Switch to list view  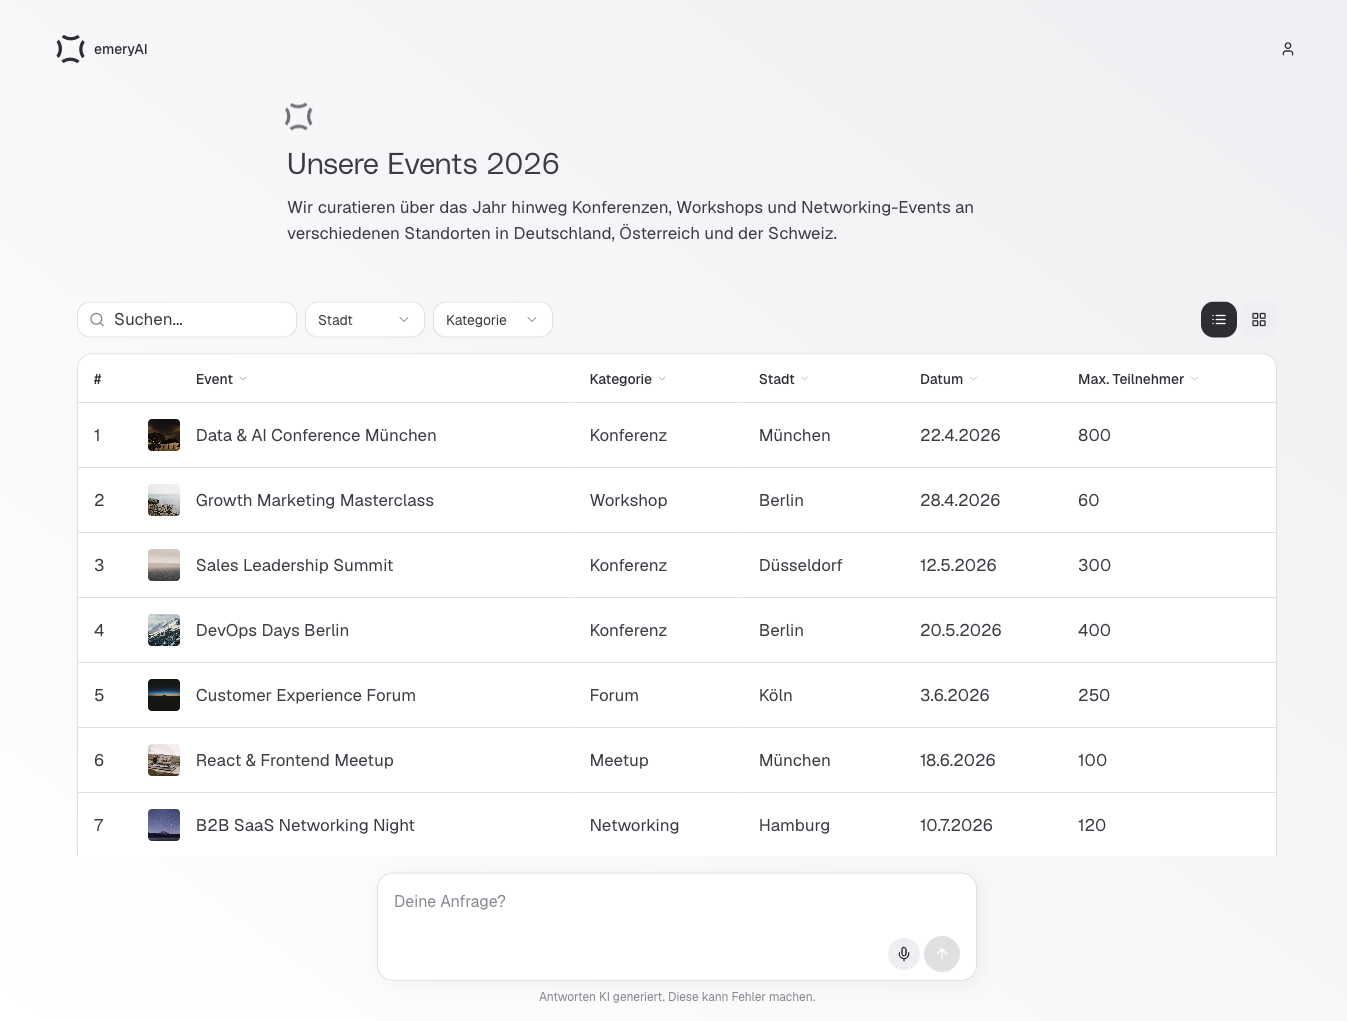pyautogui.click(x=1219, y=320)
